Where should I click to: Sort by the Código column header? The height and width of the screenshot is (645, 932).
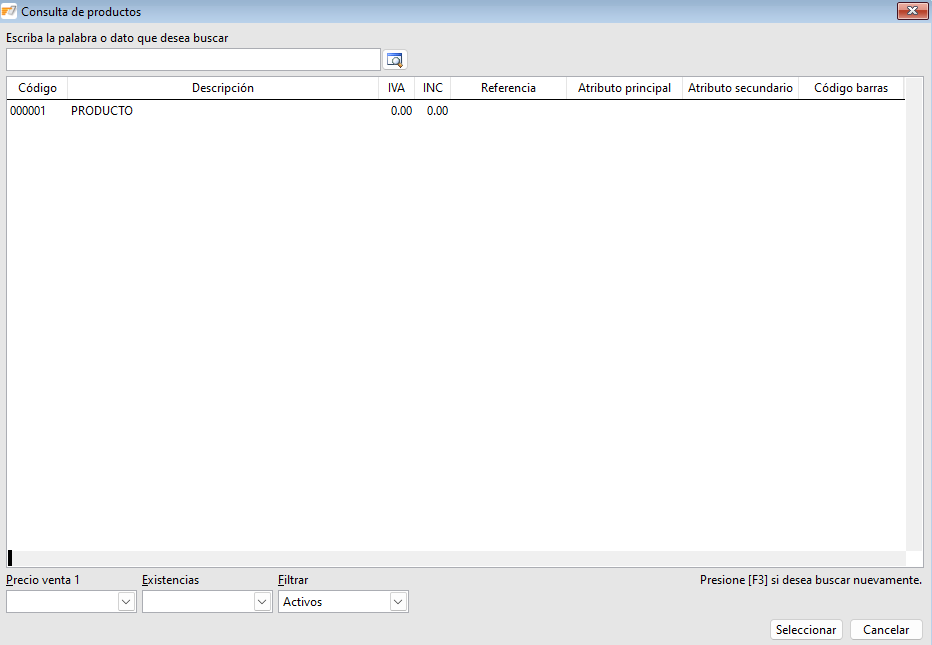pyautogui.click(x=37, y=88)
